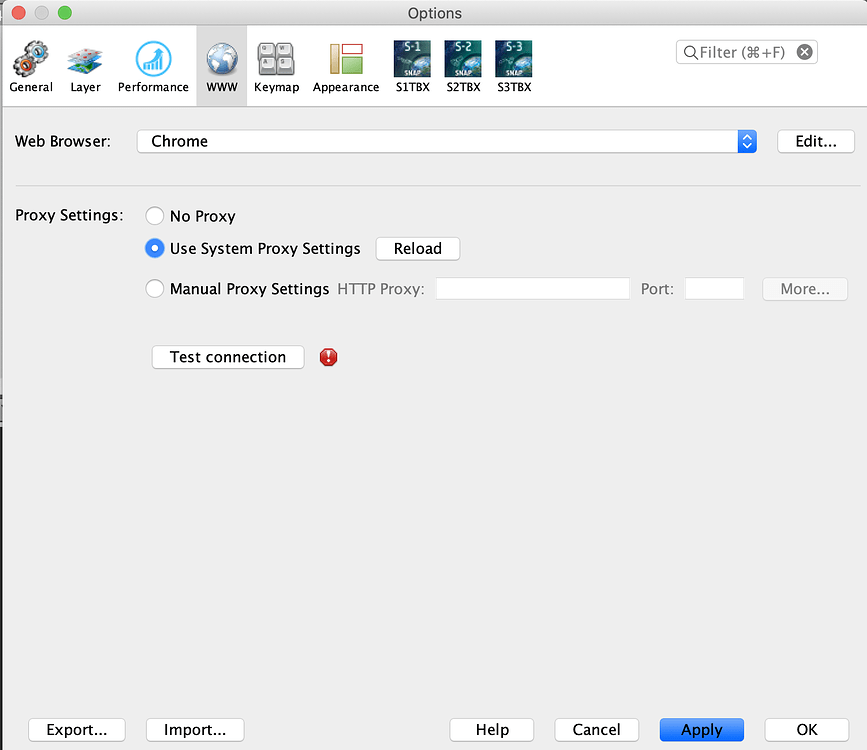Click the red connection error icon
The width and height of the screenshot is (867, 750).
coord(328,357)
